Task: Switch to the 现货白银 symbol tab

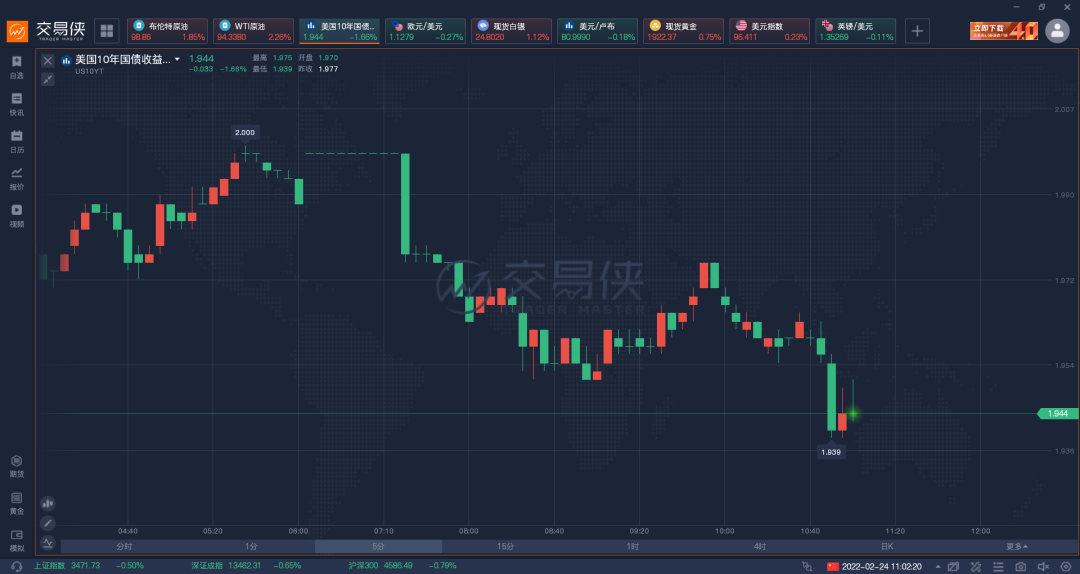Action: point(512,31)
